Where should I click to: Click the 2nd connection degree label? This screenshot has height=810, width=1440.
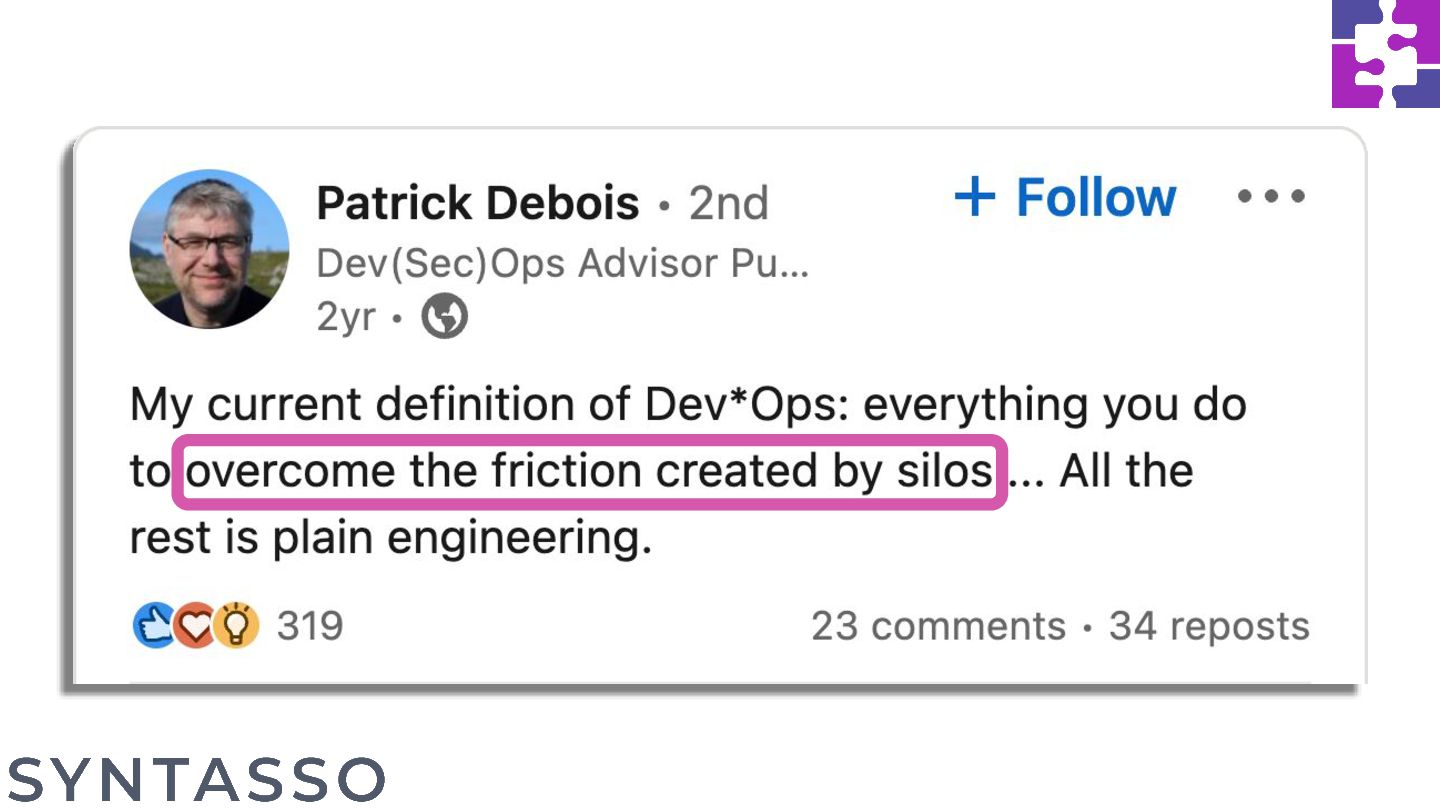pos(729,204)
